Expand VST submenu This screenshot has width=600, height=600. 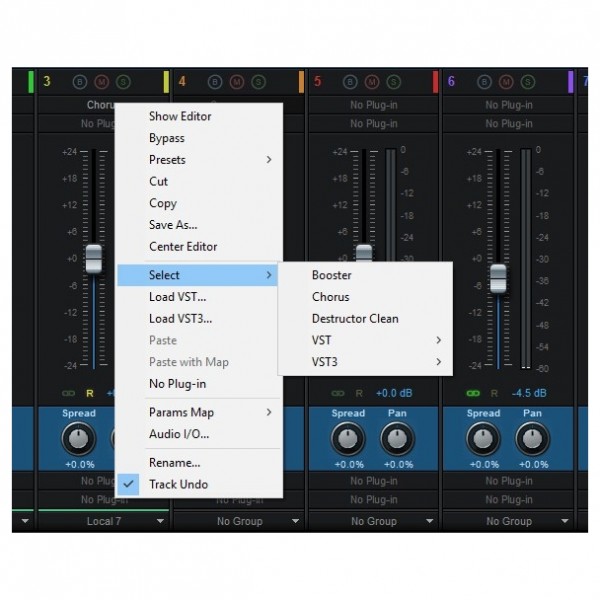click(x=365, y=340)
